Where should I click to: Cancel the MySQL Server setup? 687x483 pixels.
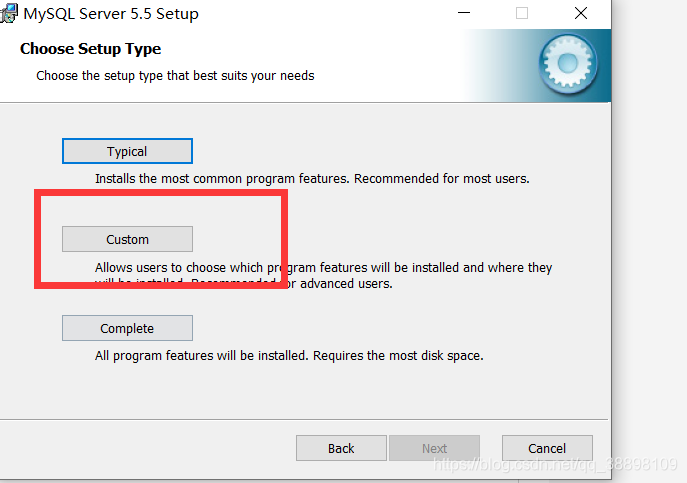(547, 448)
